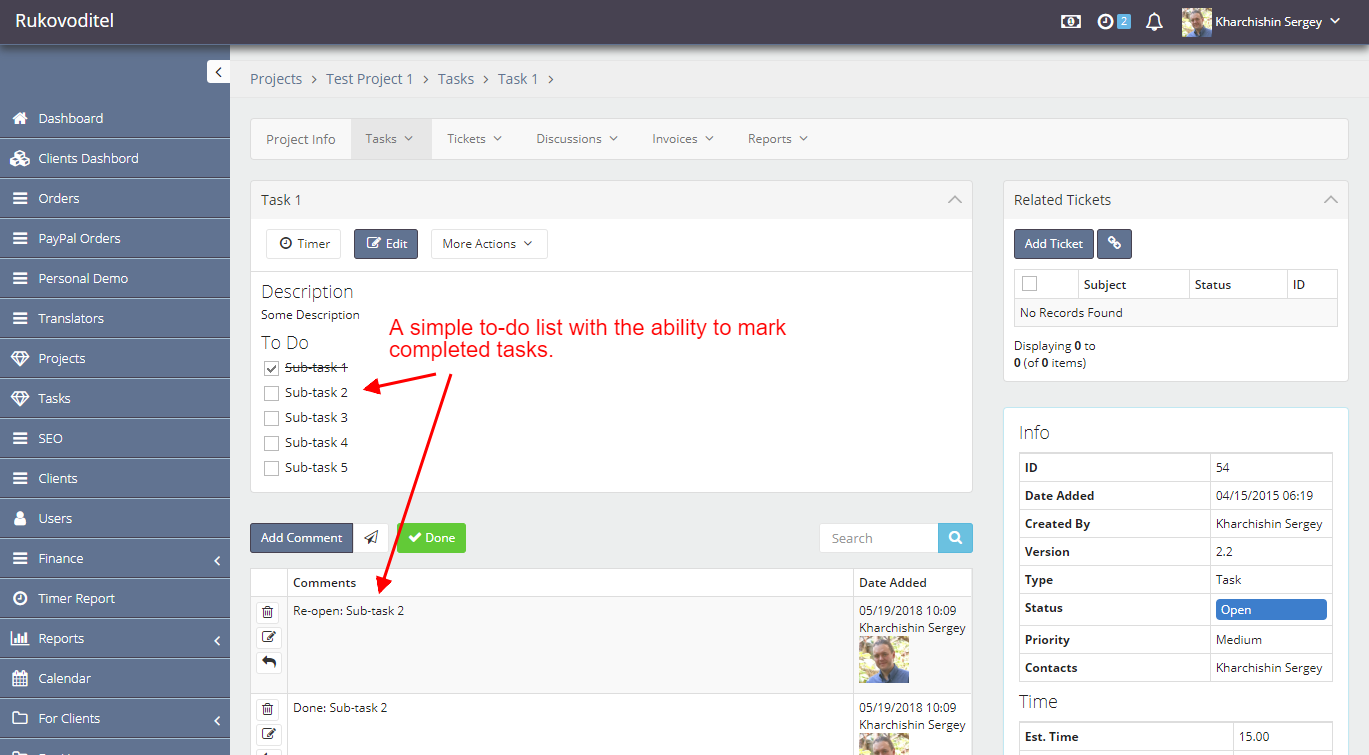
Task: Edit the 'Re-open: Sub-task 2' comment
Action: (x=269, y=637)
